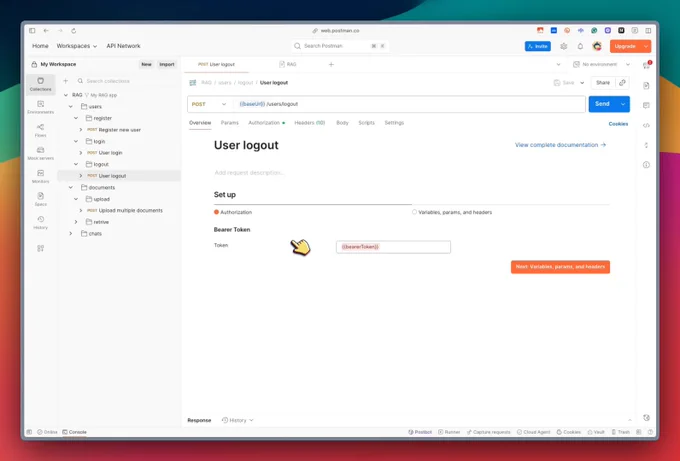Open History in the left sidebar
Image resolution: width=680 pixels, height=461 pixels.
tap(40, 221)
